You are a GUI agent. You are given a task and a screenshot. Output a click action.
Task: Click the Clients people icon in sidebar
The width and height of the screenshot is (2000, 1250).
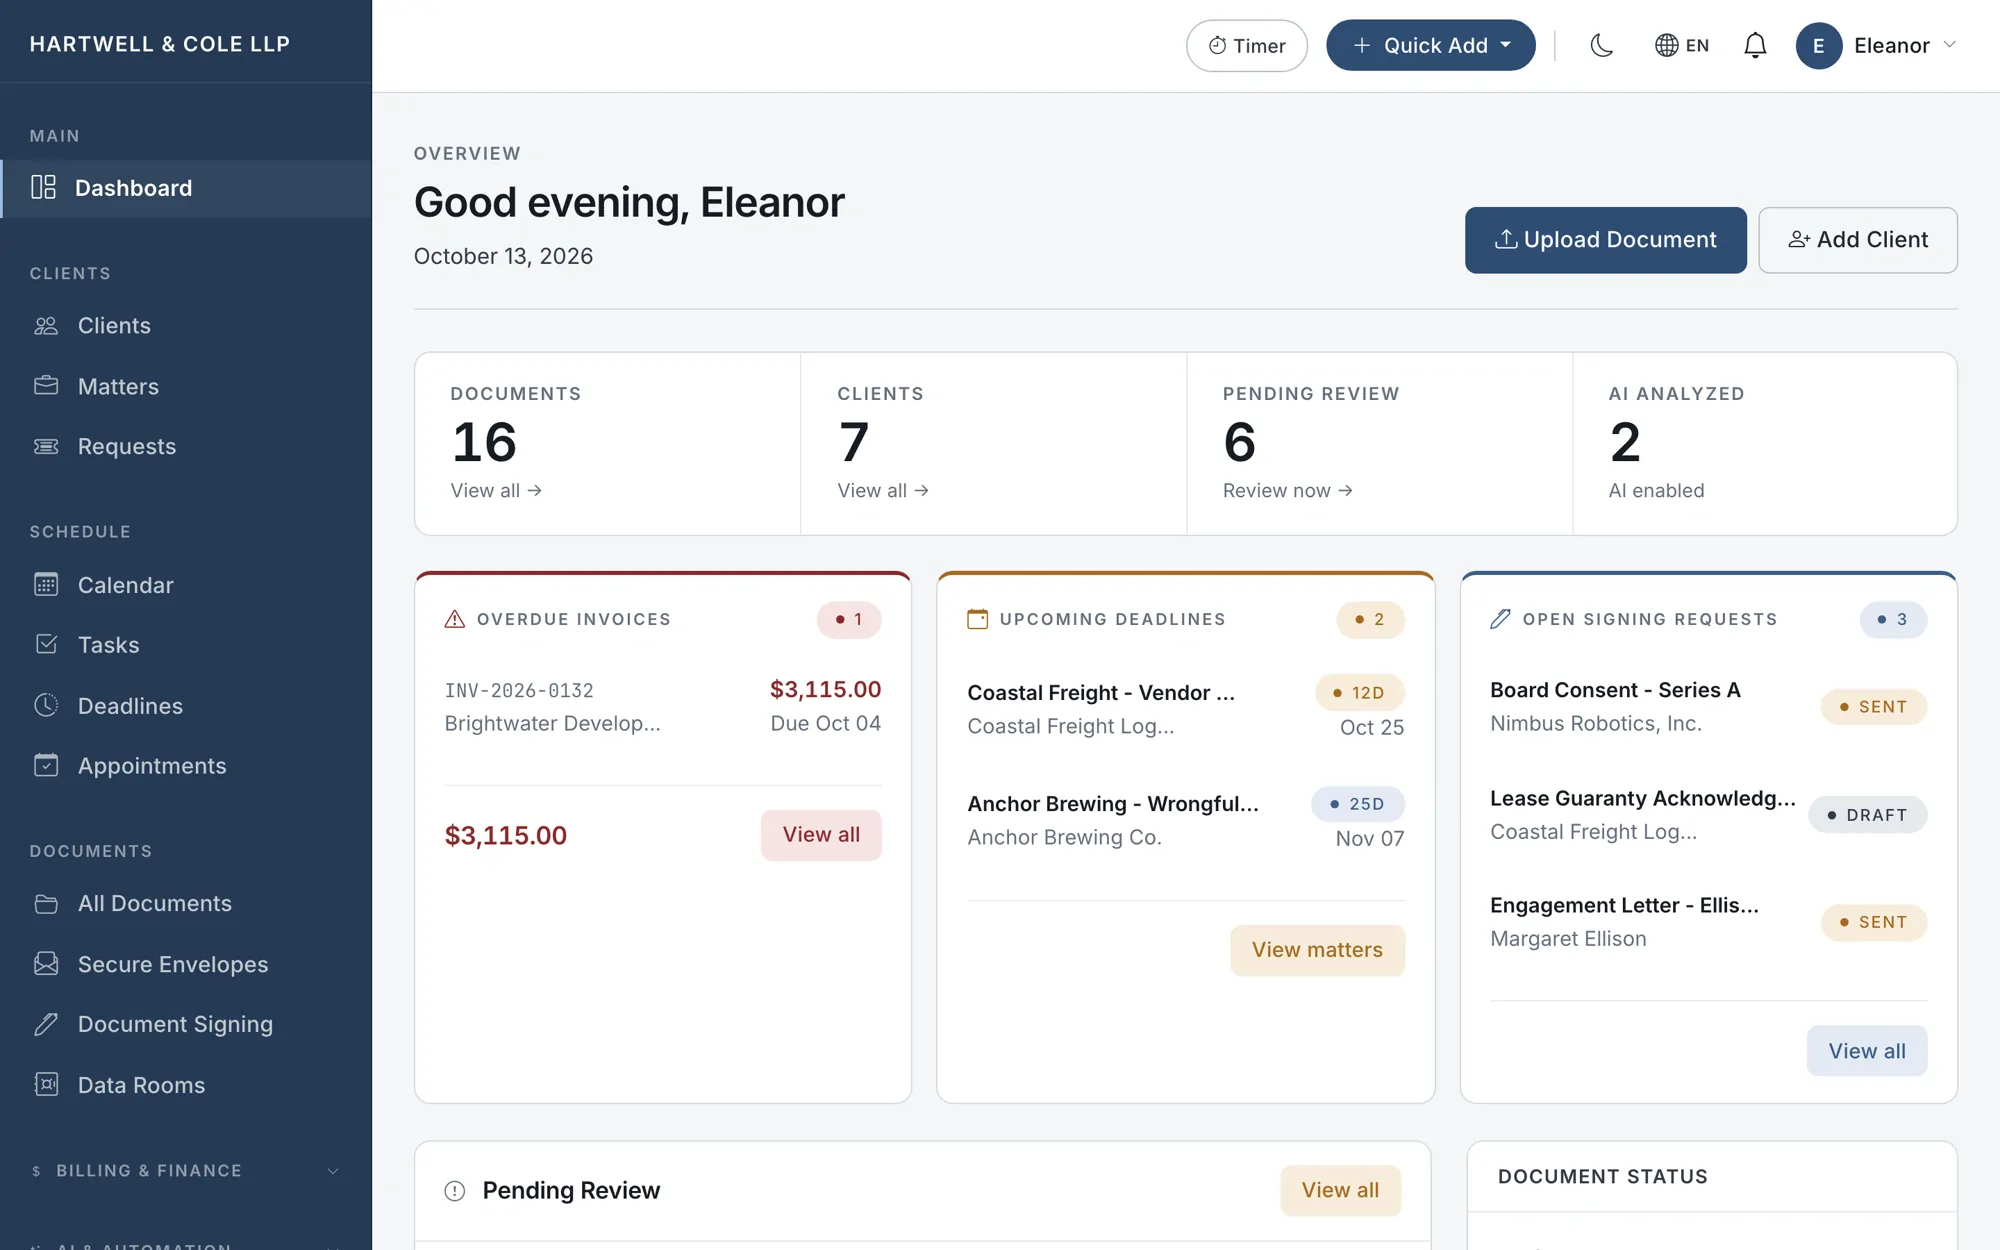(x=46, y=325)
